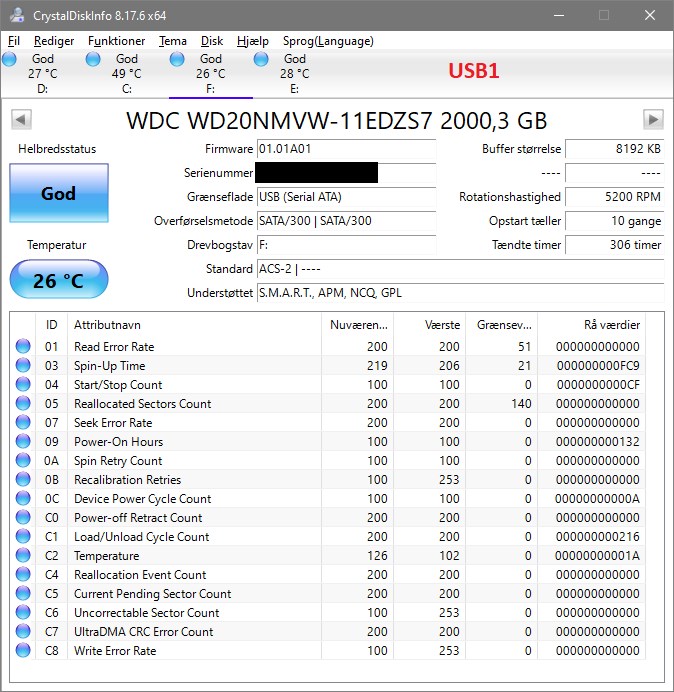Viewport: 674px width, 692px height.
Task: Click the Write Error Rate attribute name
Action: [115, 651]
